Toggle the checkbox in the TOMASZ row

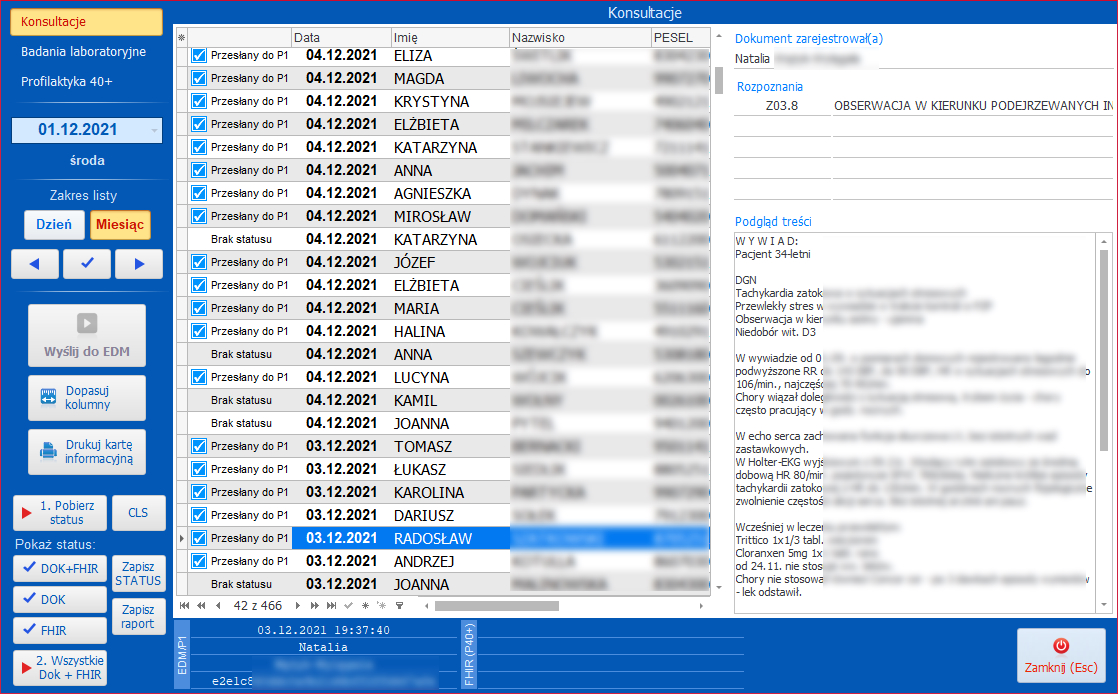199,446
